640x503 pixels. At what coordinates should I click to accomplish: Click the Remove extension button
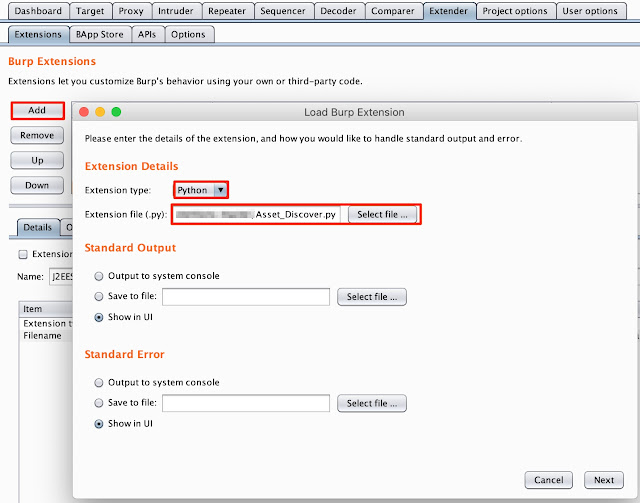[x=37, y=136]
